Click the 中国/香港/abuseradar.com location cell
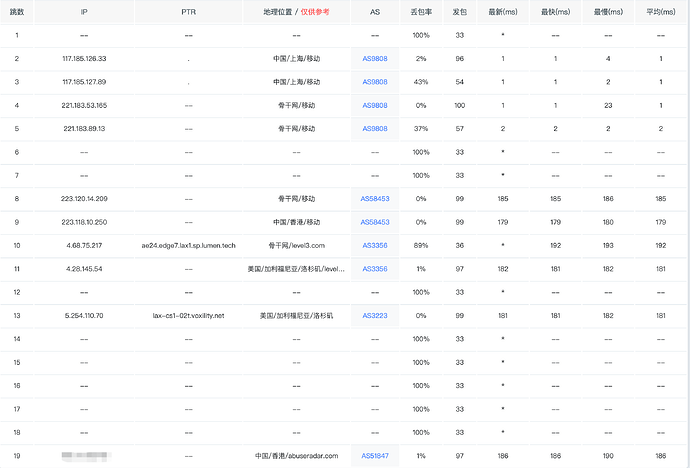 [x=296, y=456]
